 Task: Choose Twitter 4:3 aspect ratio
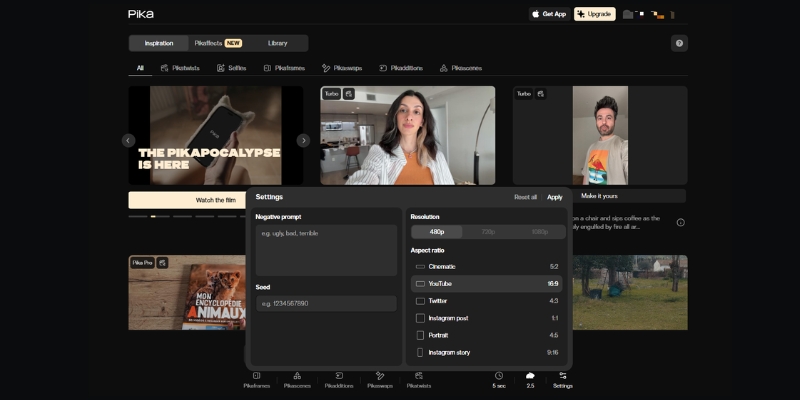click(488, 301)
